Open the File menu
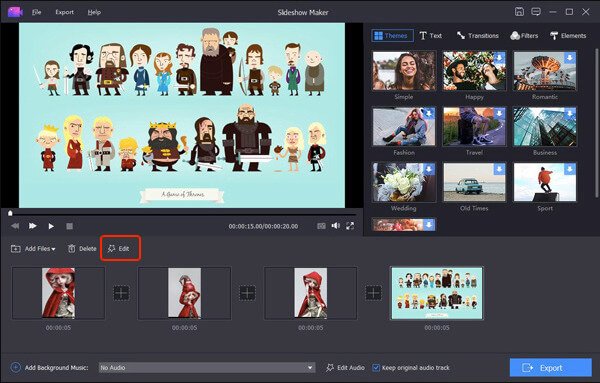 (36, 12)
